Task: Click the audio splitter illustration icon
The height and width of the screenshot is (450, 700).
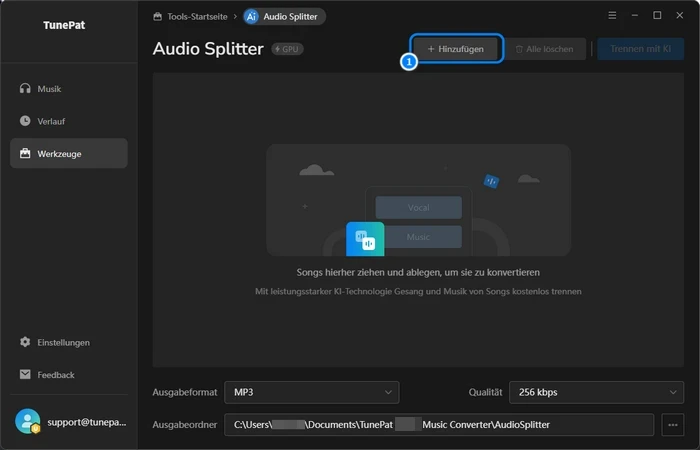Action: 365,239
